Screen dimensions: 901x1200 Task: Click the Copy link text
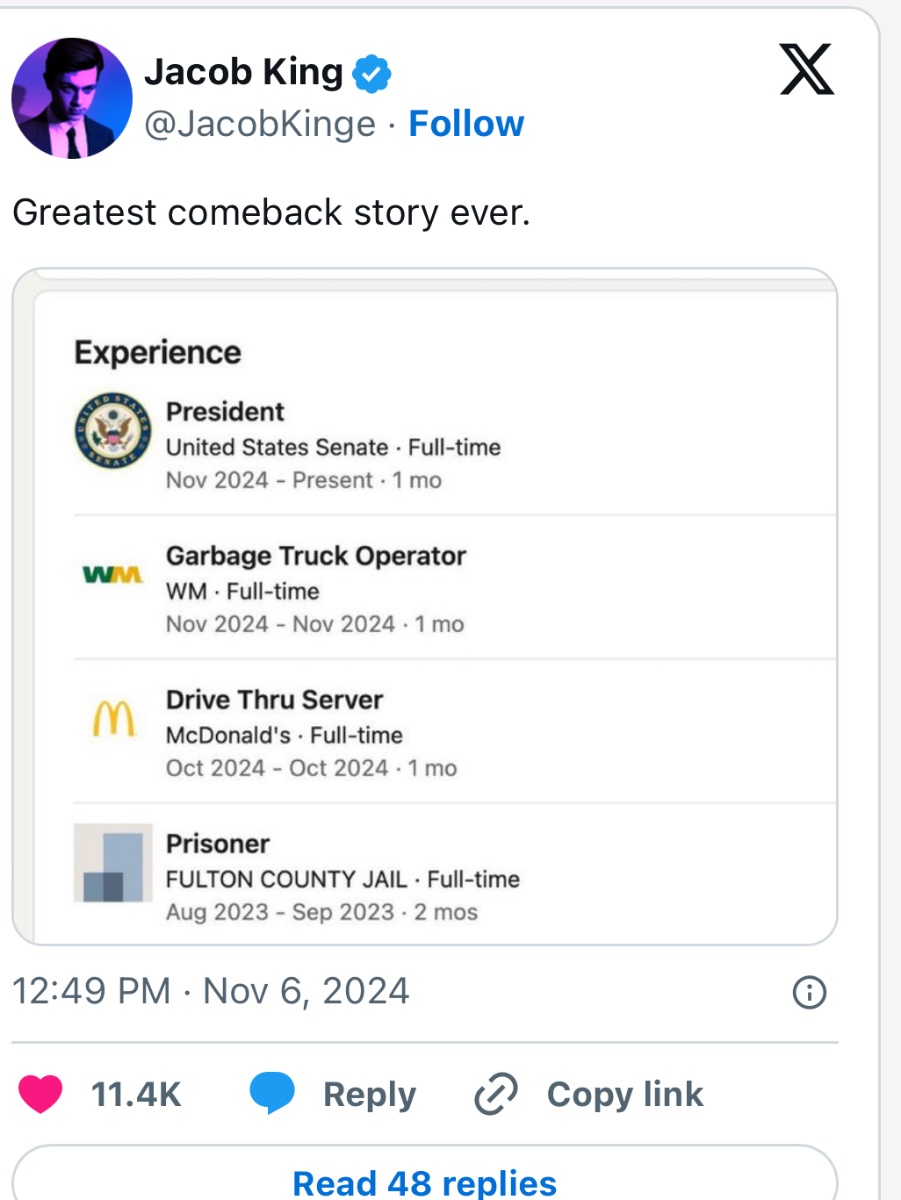[625, 1094]
